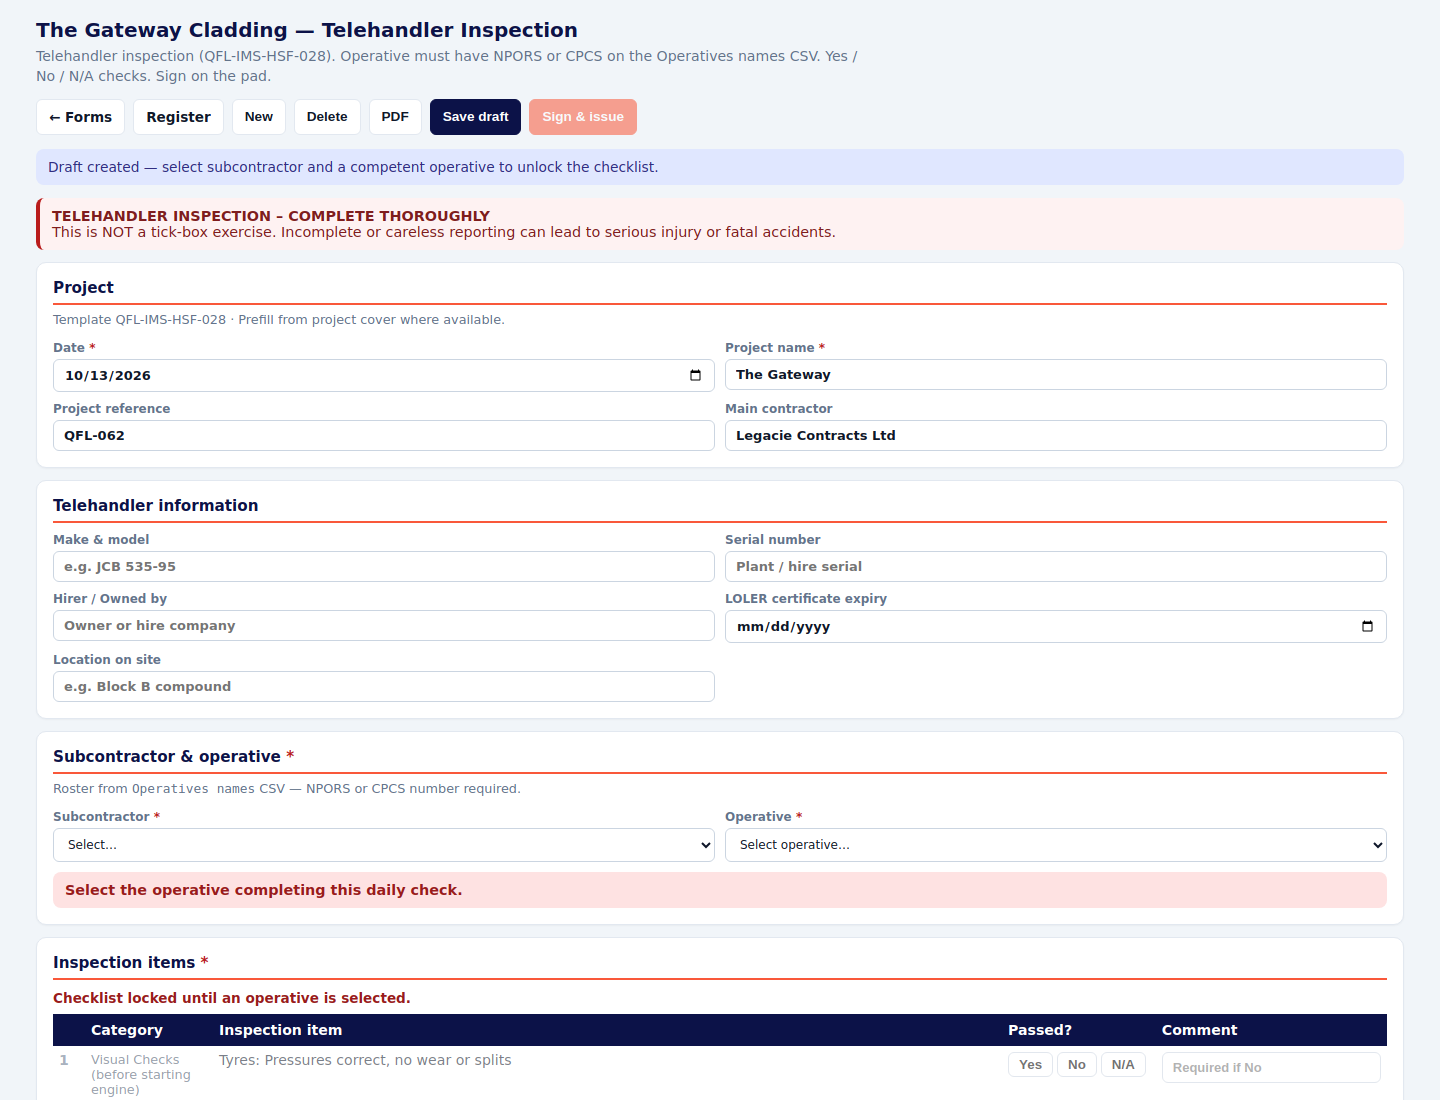Edit the Project name field
This screenshot has height=1100, width=1440.
pyautogui.click(x=1056, y=375)
